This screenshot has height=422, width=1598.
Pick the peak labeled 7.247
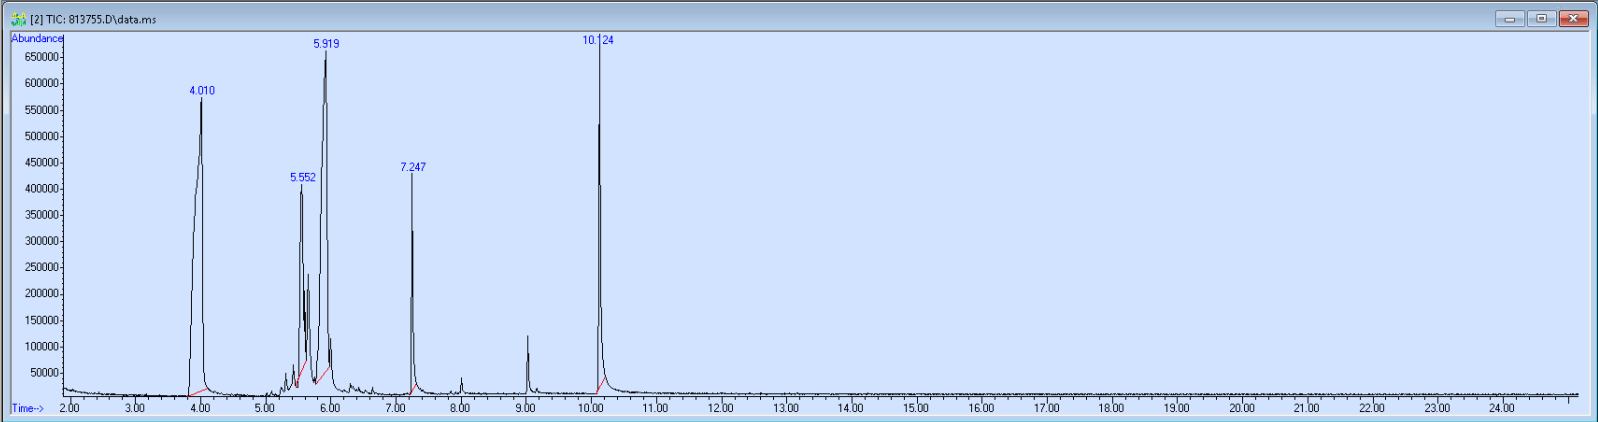pyautogui.click(x=413, y=167)
